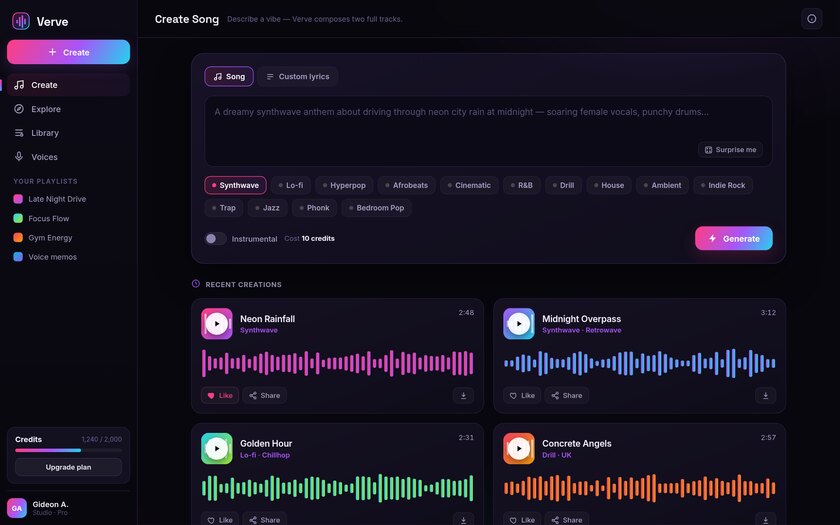Select the Phonk genre chip

pos(314,208)
